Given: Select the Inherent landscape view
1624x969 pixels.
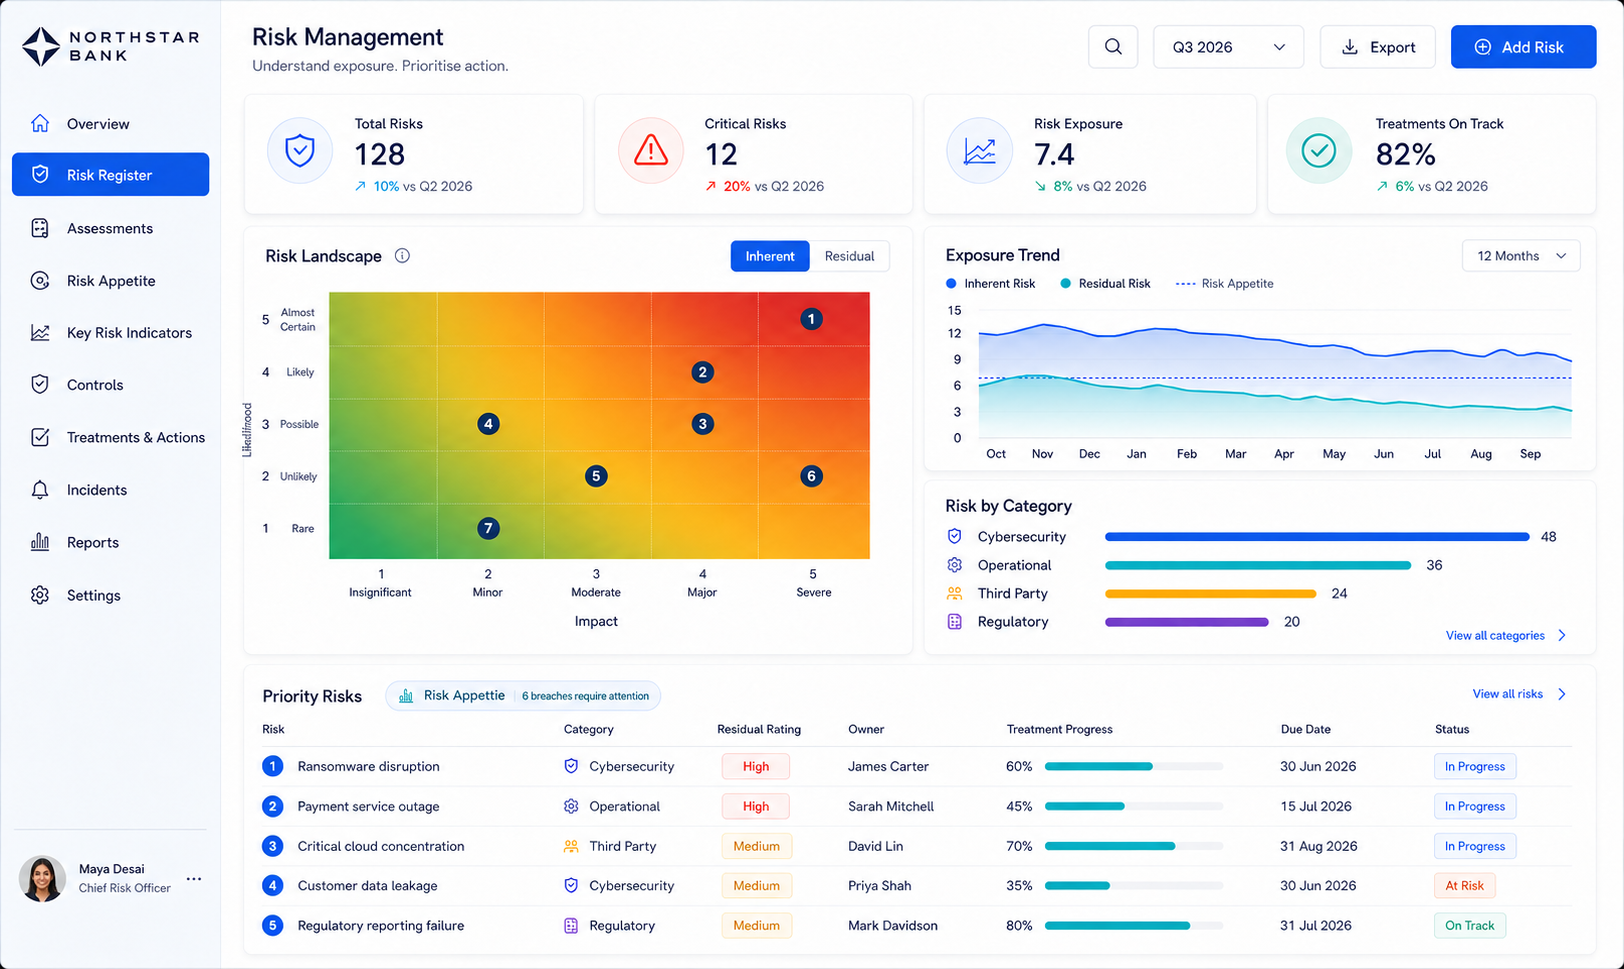Looking at the screenshot, I should 770,256.
